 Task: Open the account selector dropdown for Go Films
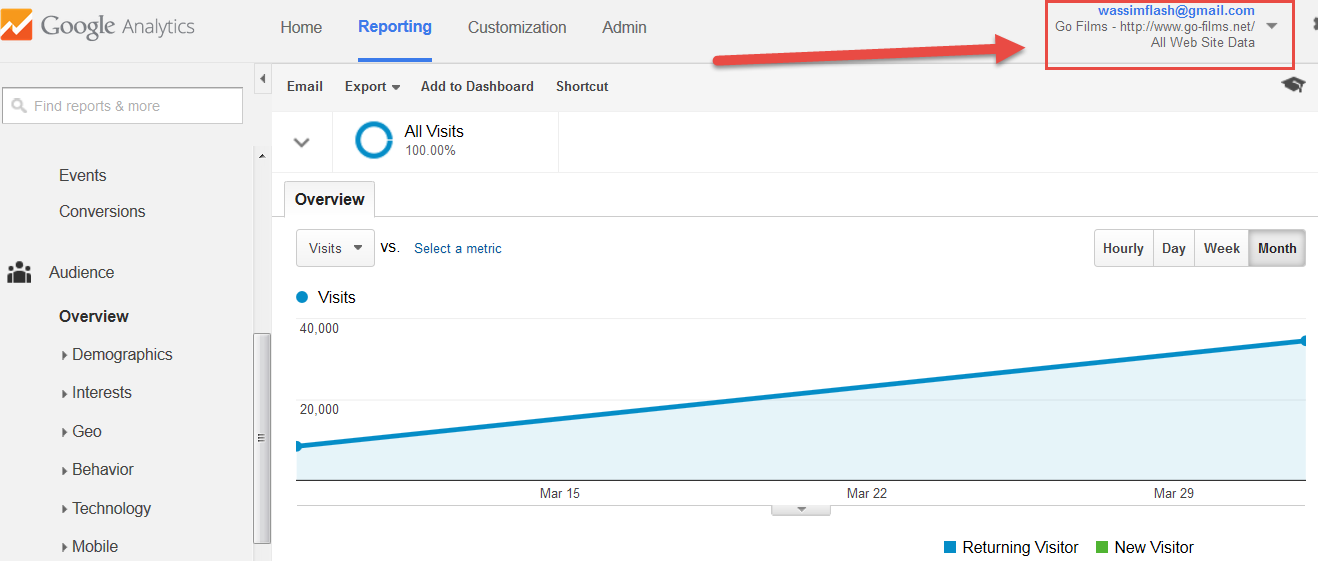(1272, 26)
